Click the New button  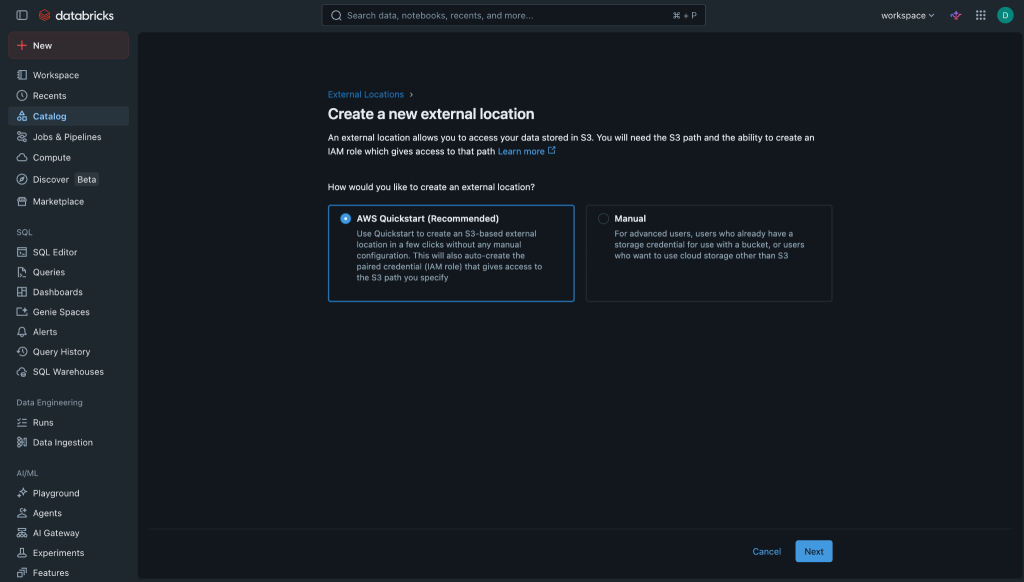coord(69,46)
